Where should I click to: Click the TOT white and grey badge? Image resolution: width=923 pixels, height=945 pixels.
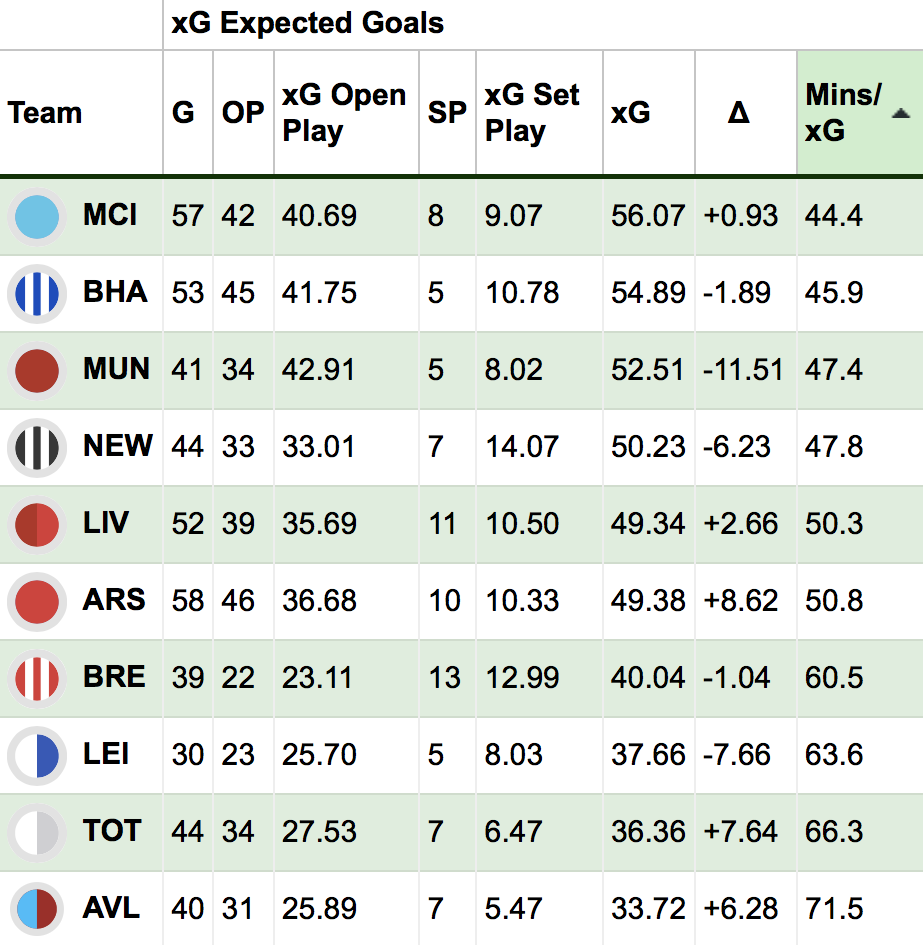37,832
